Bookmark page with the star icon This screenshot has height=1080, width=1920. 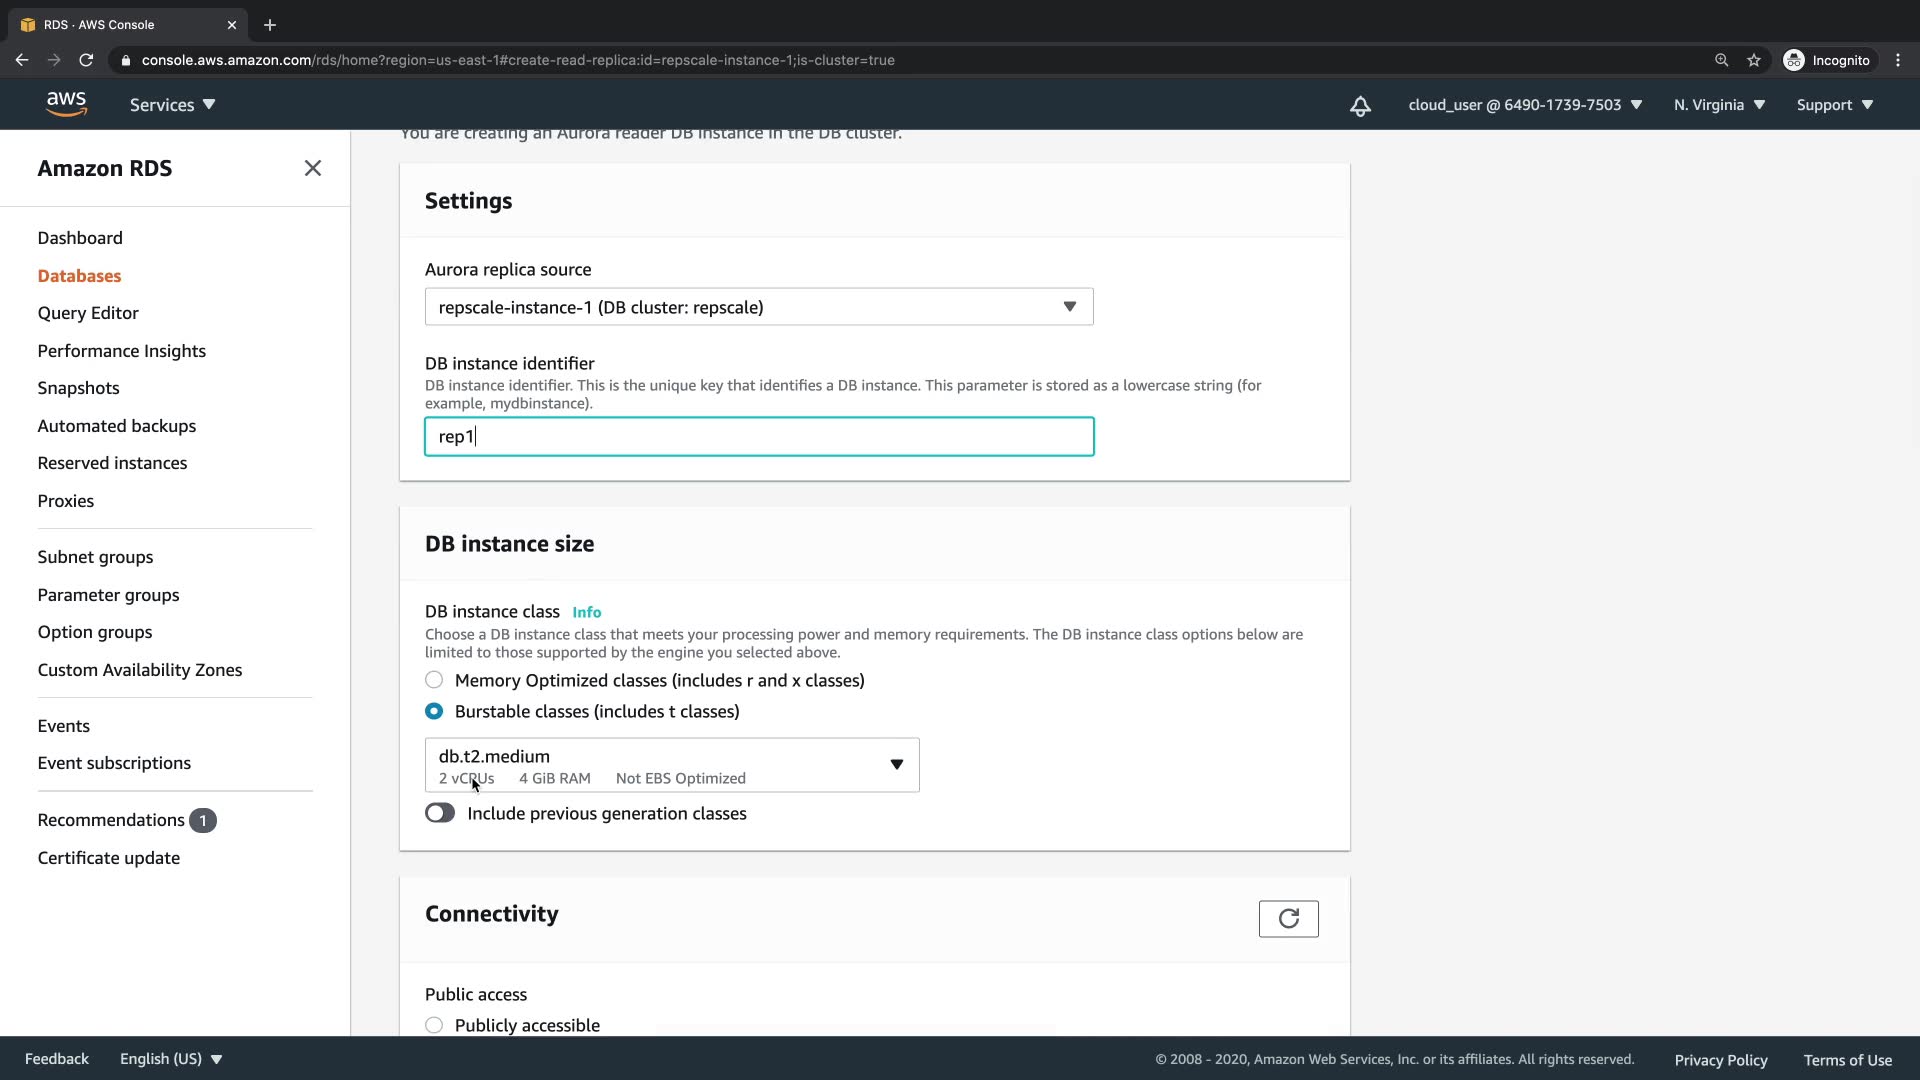click(x=1754, y=60)
